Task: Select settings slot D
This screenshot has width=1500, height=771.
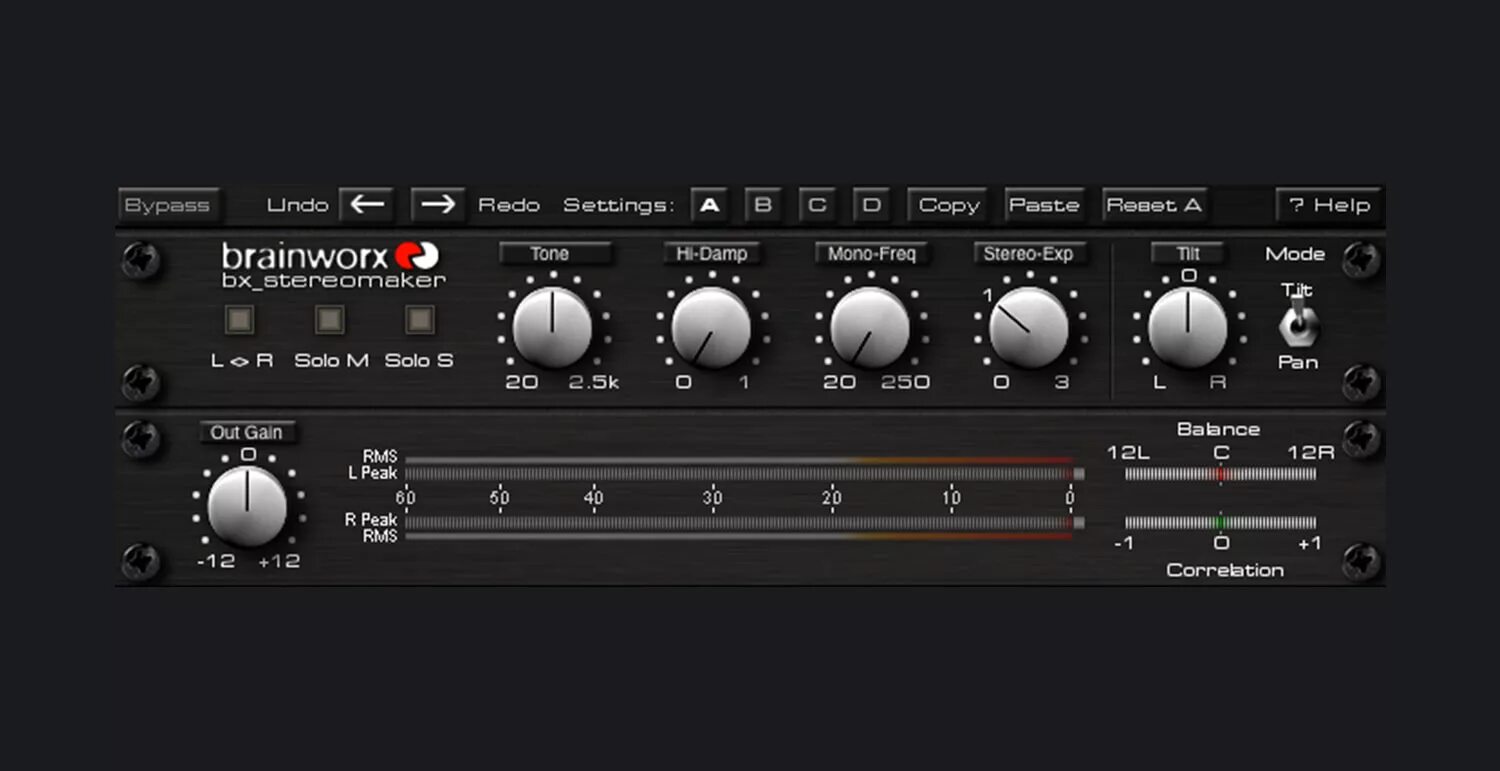Action: point(872,205)
